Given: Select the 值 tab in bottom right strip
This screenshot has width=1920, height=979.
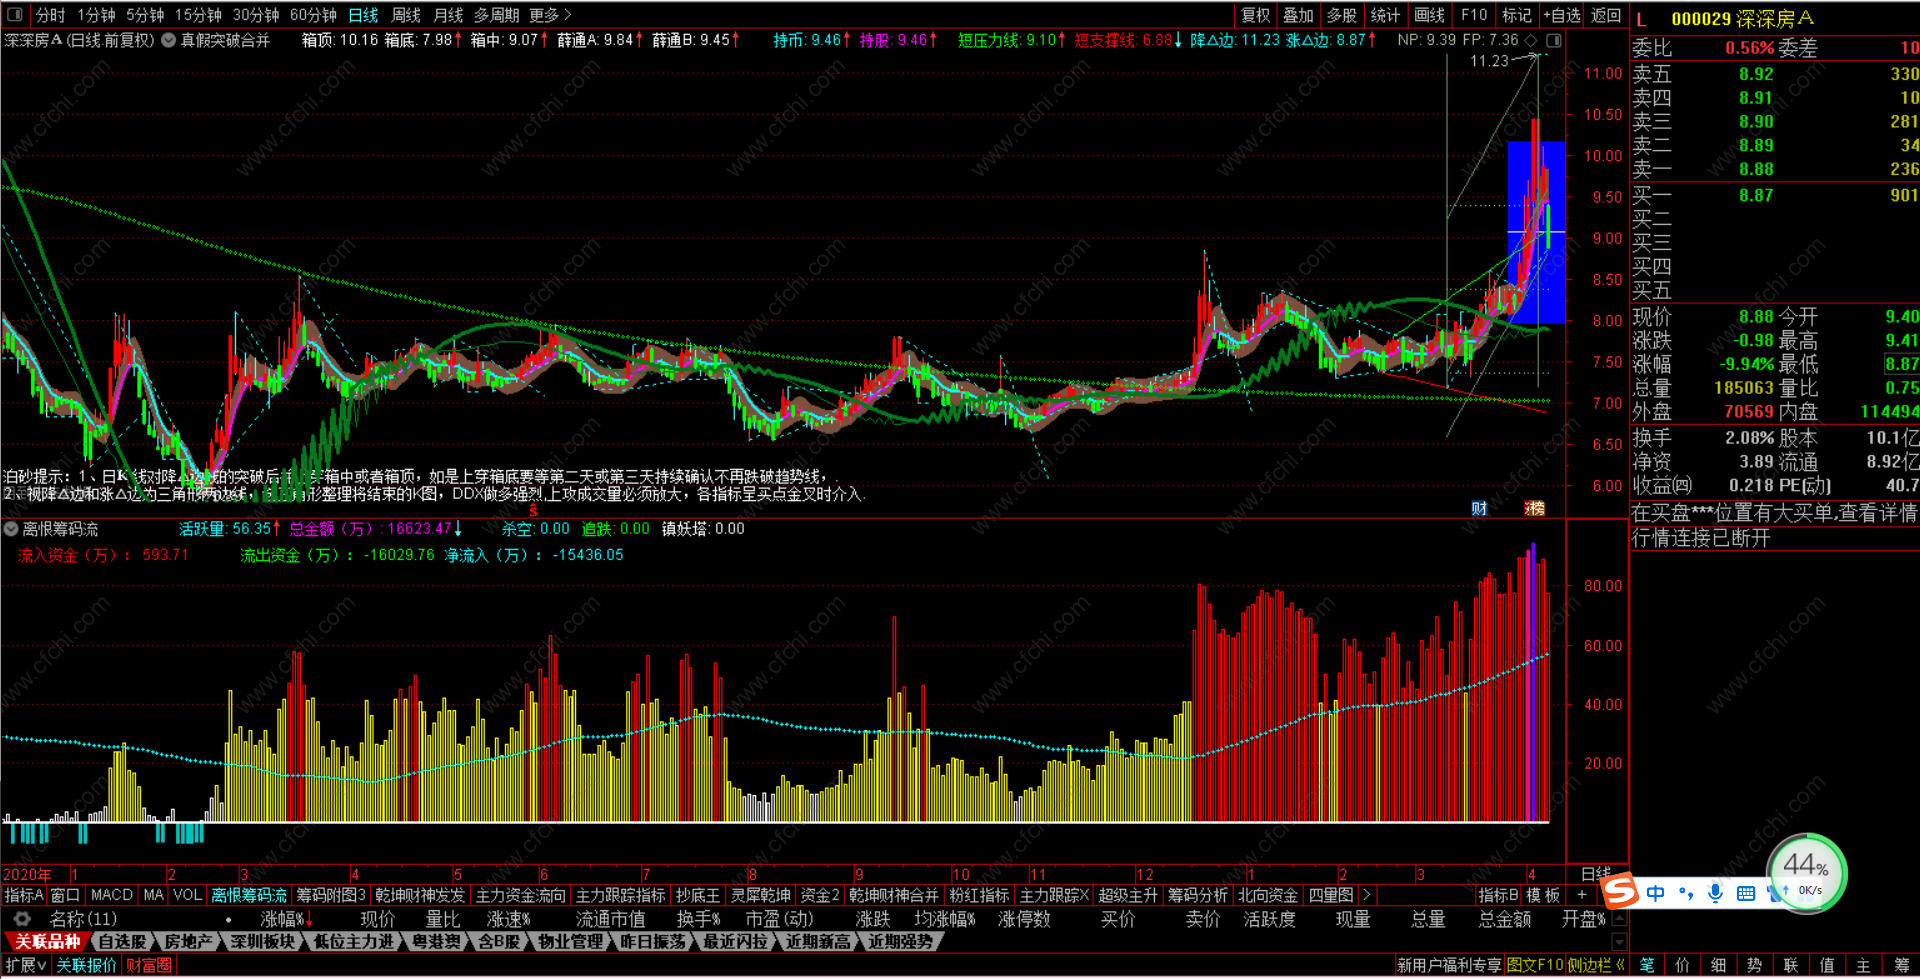Looking at the screenshot, I should tap(1827, 965).
